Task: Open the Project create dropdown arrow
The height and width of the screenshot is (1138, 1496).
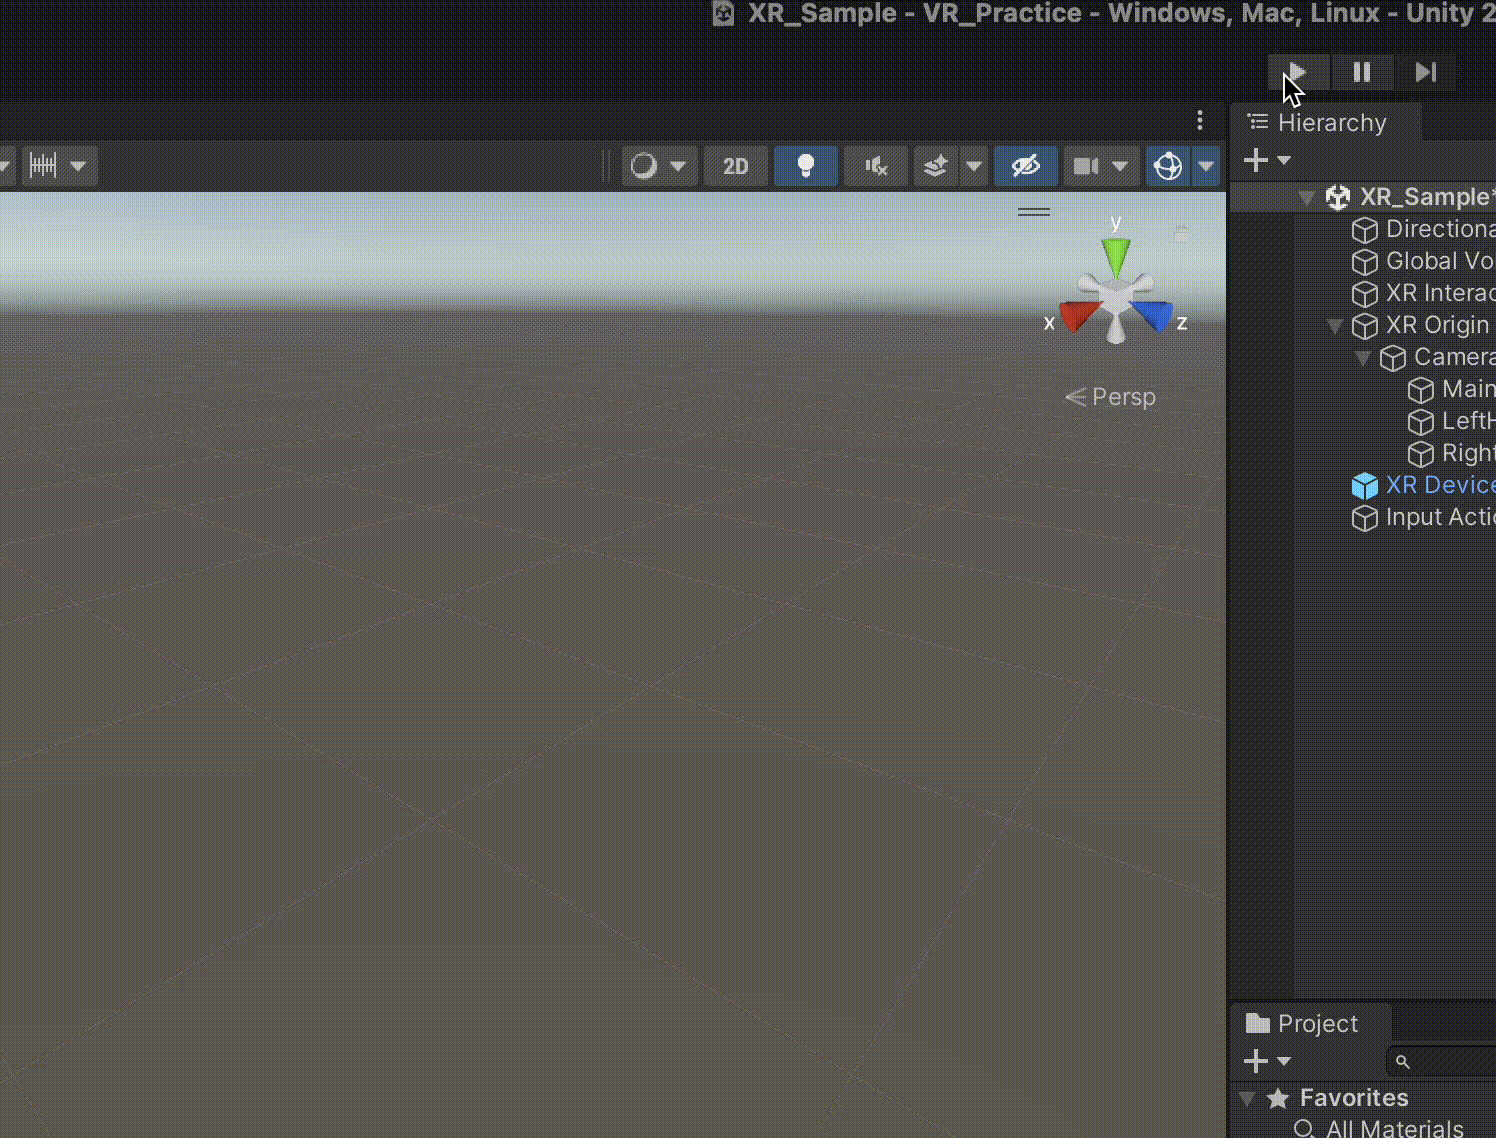Action: coord(1284,1061)
